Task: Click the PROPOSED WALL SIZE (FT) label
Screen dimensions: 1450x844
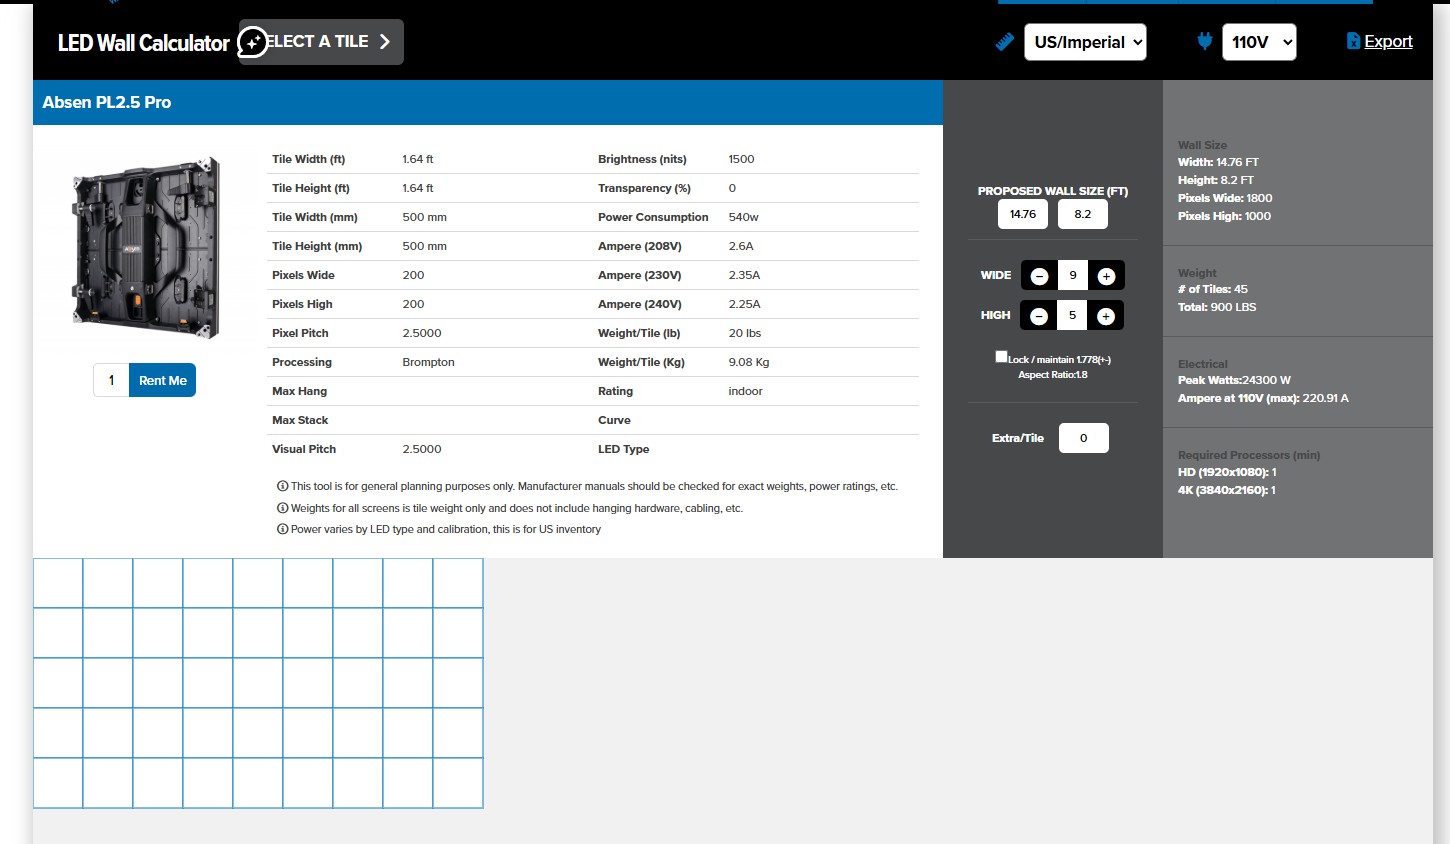Action: click(x=1053, y=191)
